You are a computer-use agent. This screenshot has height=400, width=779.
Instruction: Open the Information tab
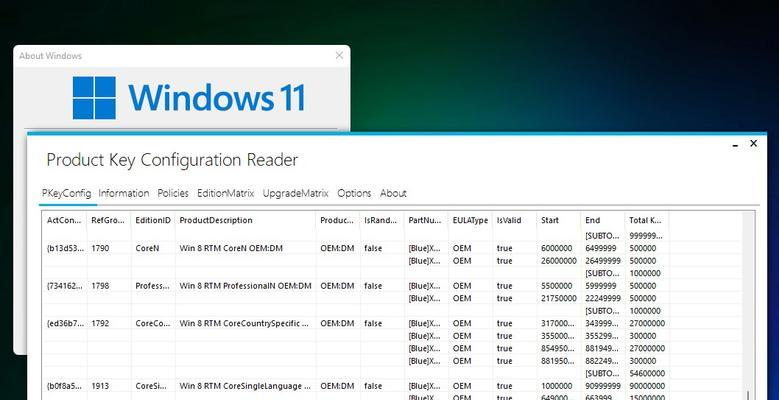(124, 193)
